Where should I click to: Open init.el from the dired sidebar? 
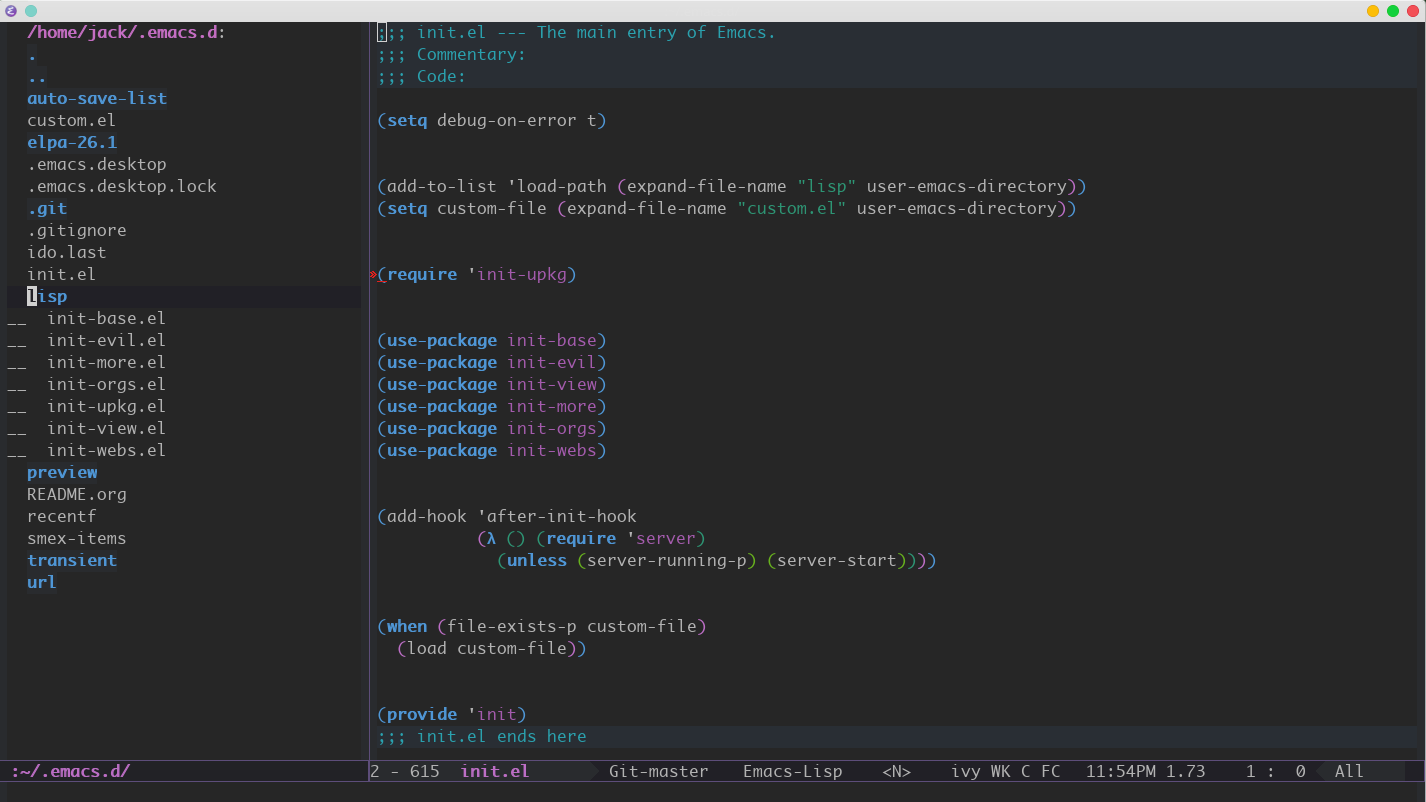coord(62,274)
